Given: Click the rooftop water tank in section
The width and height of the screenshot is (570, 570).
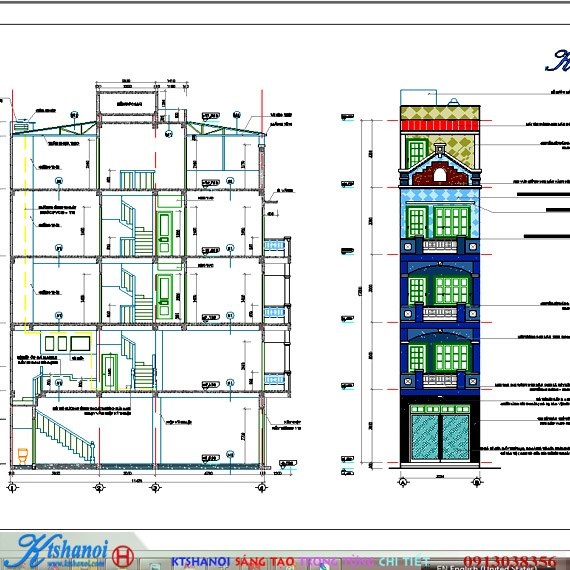Looking at the screenshot, I should click(21, 127).
